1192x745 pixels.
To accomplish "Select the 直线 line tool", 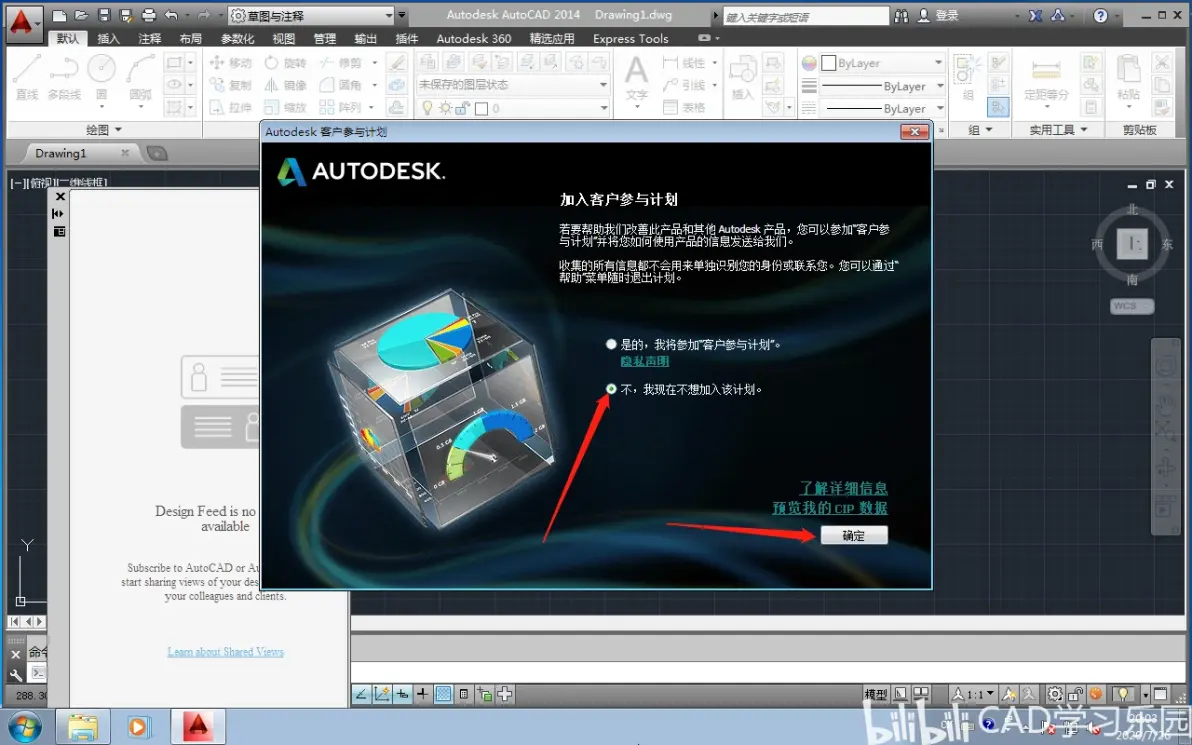I will tap(27, 78).
